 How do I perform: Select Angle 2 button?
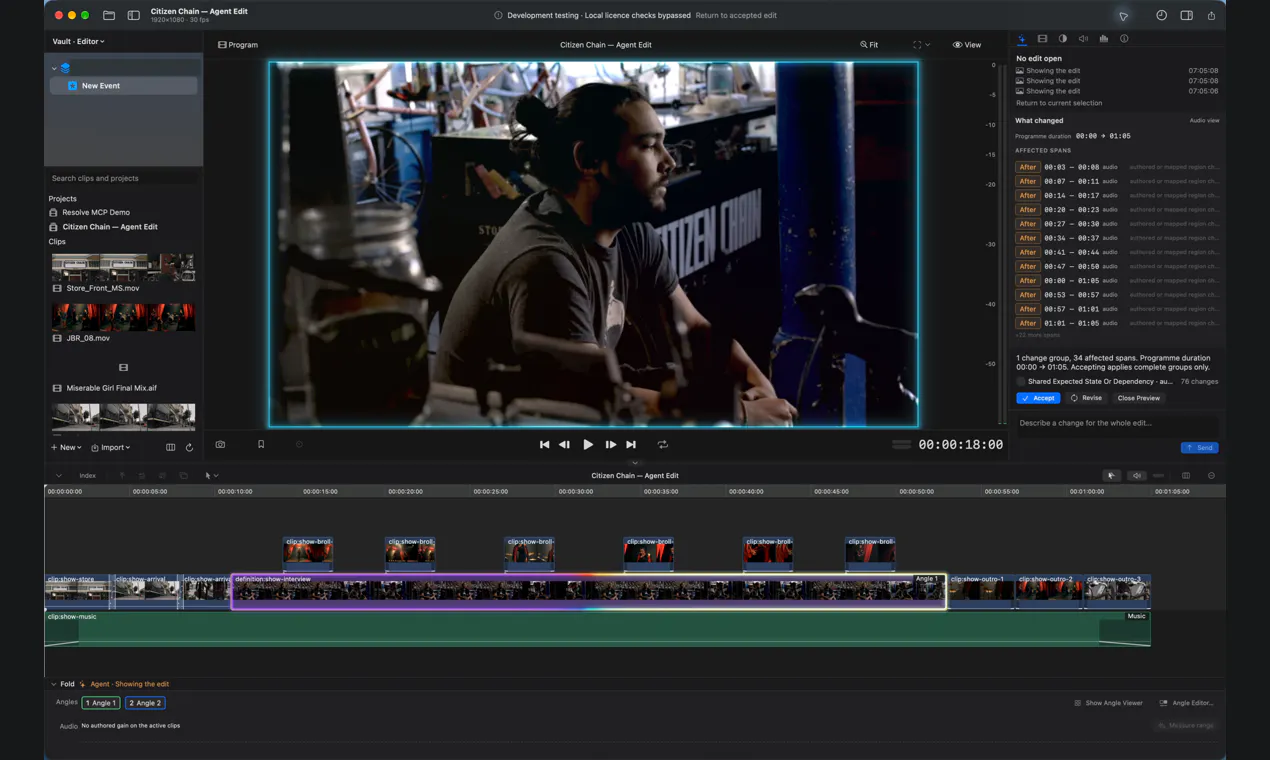click(x=145, y=703)
